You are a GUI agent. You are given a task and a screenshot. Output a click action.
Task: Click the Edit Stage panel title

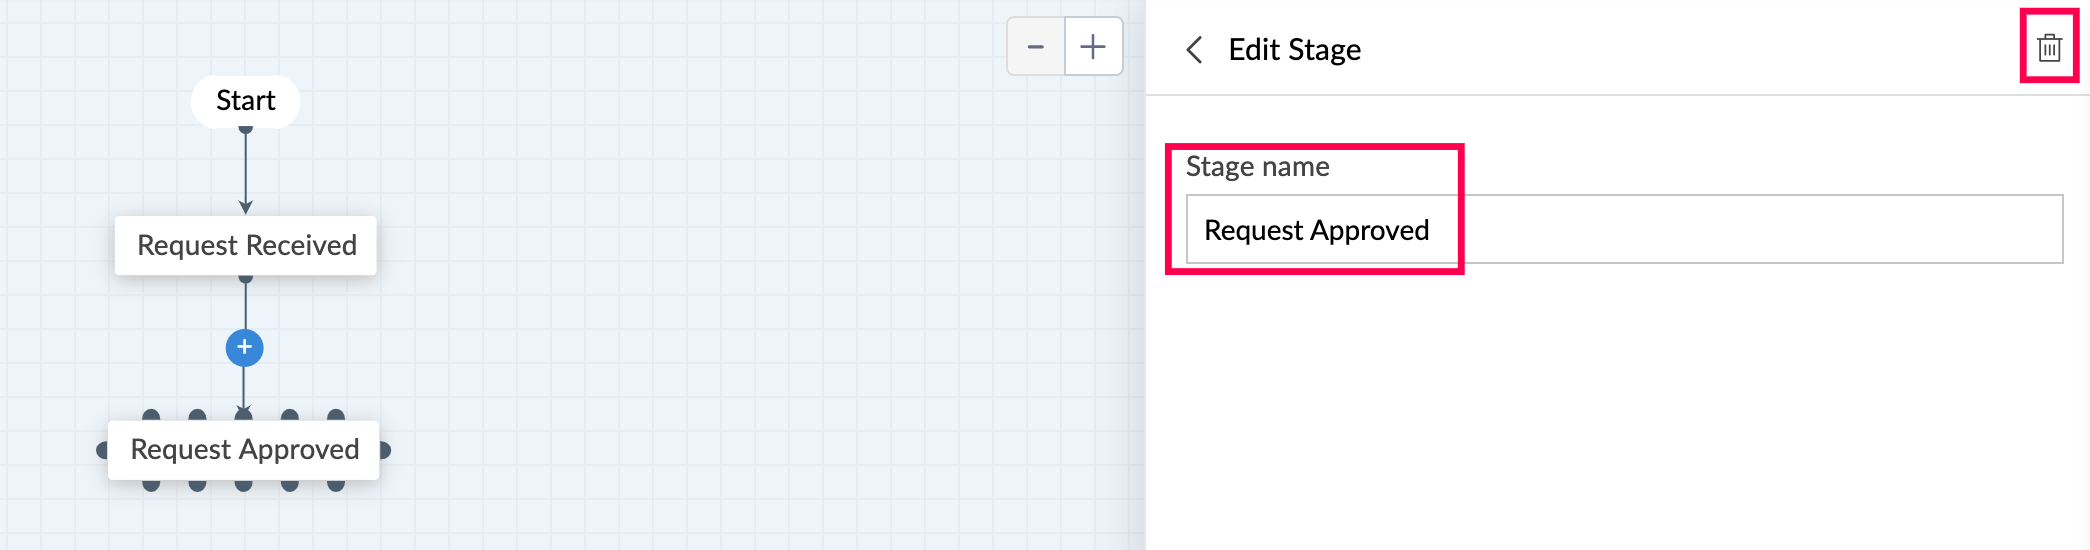pos(1294,50)
